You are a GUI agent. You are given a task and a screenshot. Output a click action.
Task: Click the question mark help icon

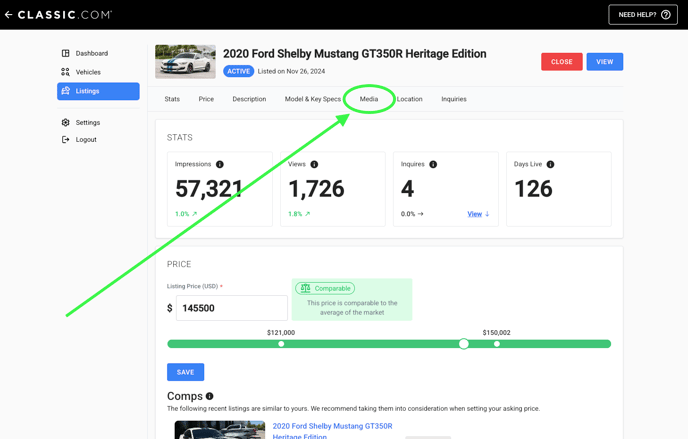(666, 15)
